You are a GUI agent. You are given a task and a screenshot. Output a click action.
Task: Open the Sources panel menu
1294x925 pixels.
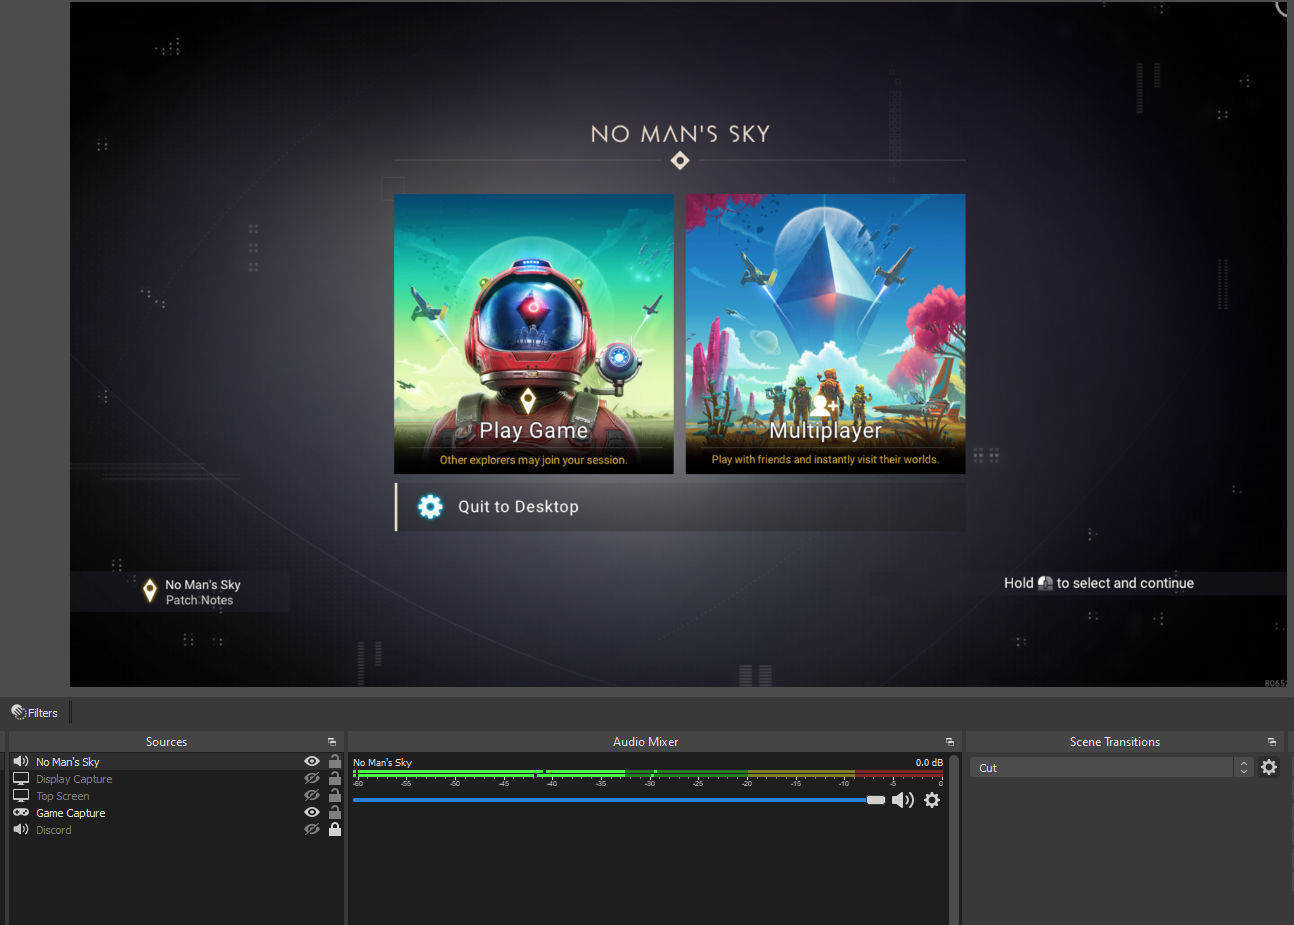tap(332, 741)
